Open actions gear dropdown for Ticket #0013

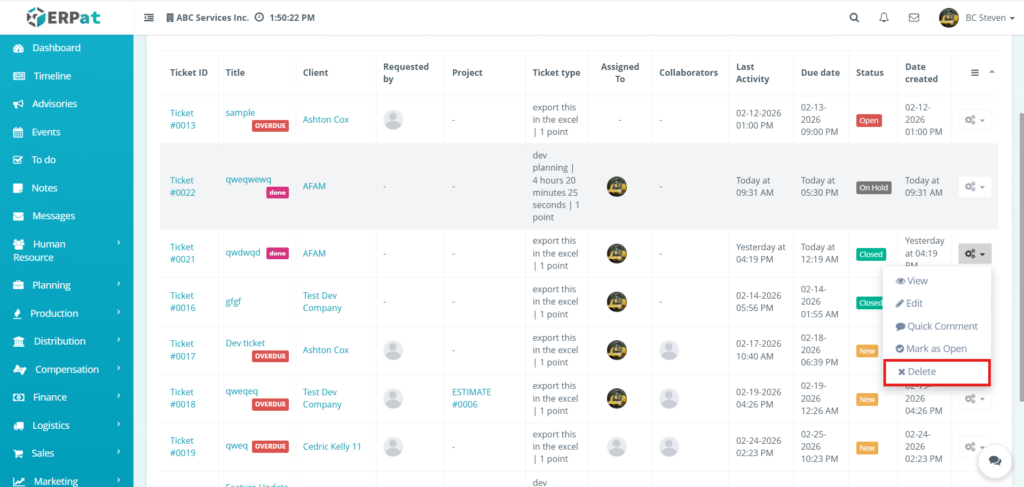[x=974, y=120]
